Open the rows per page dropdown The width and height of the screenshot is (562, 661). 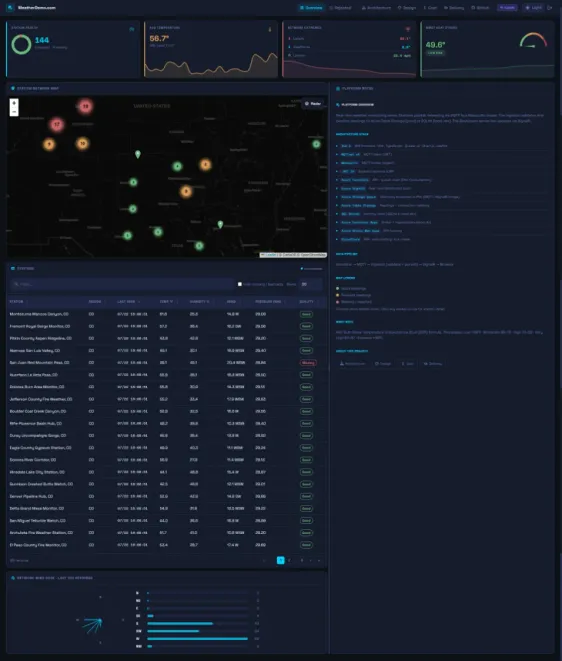pos(311,284)
